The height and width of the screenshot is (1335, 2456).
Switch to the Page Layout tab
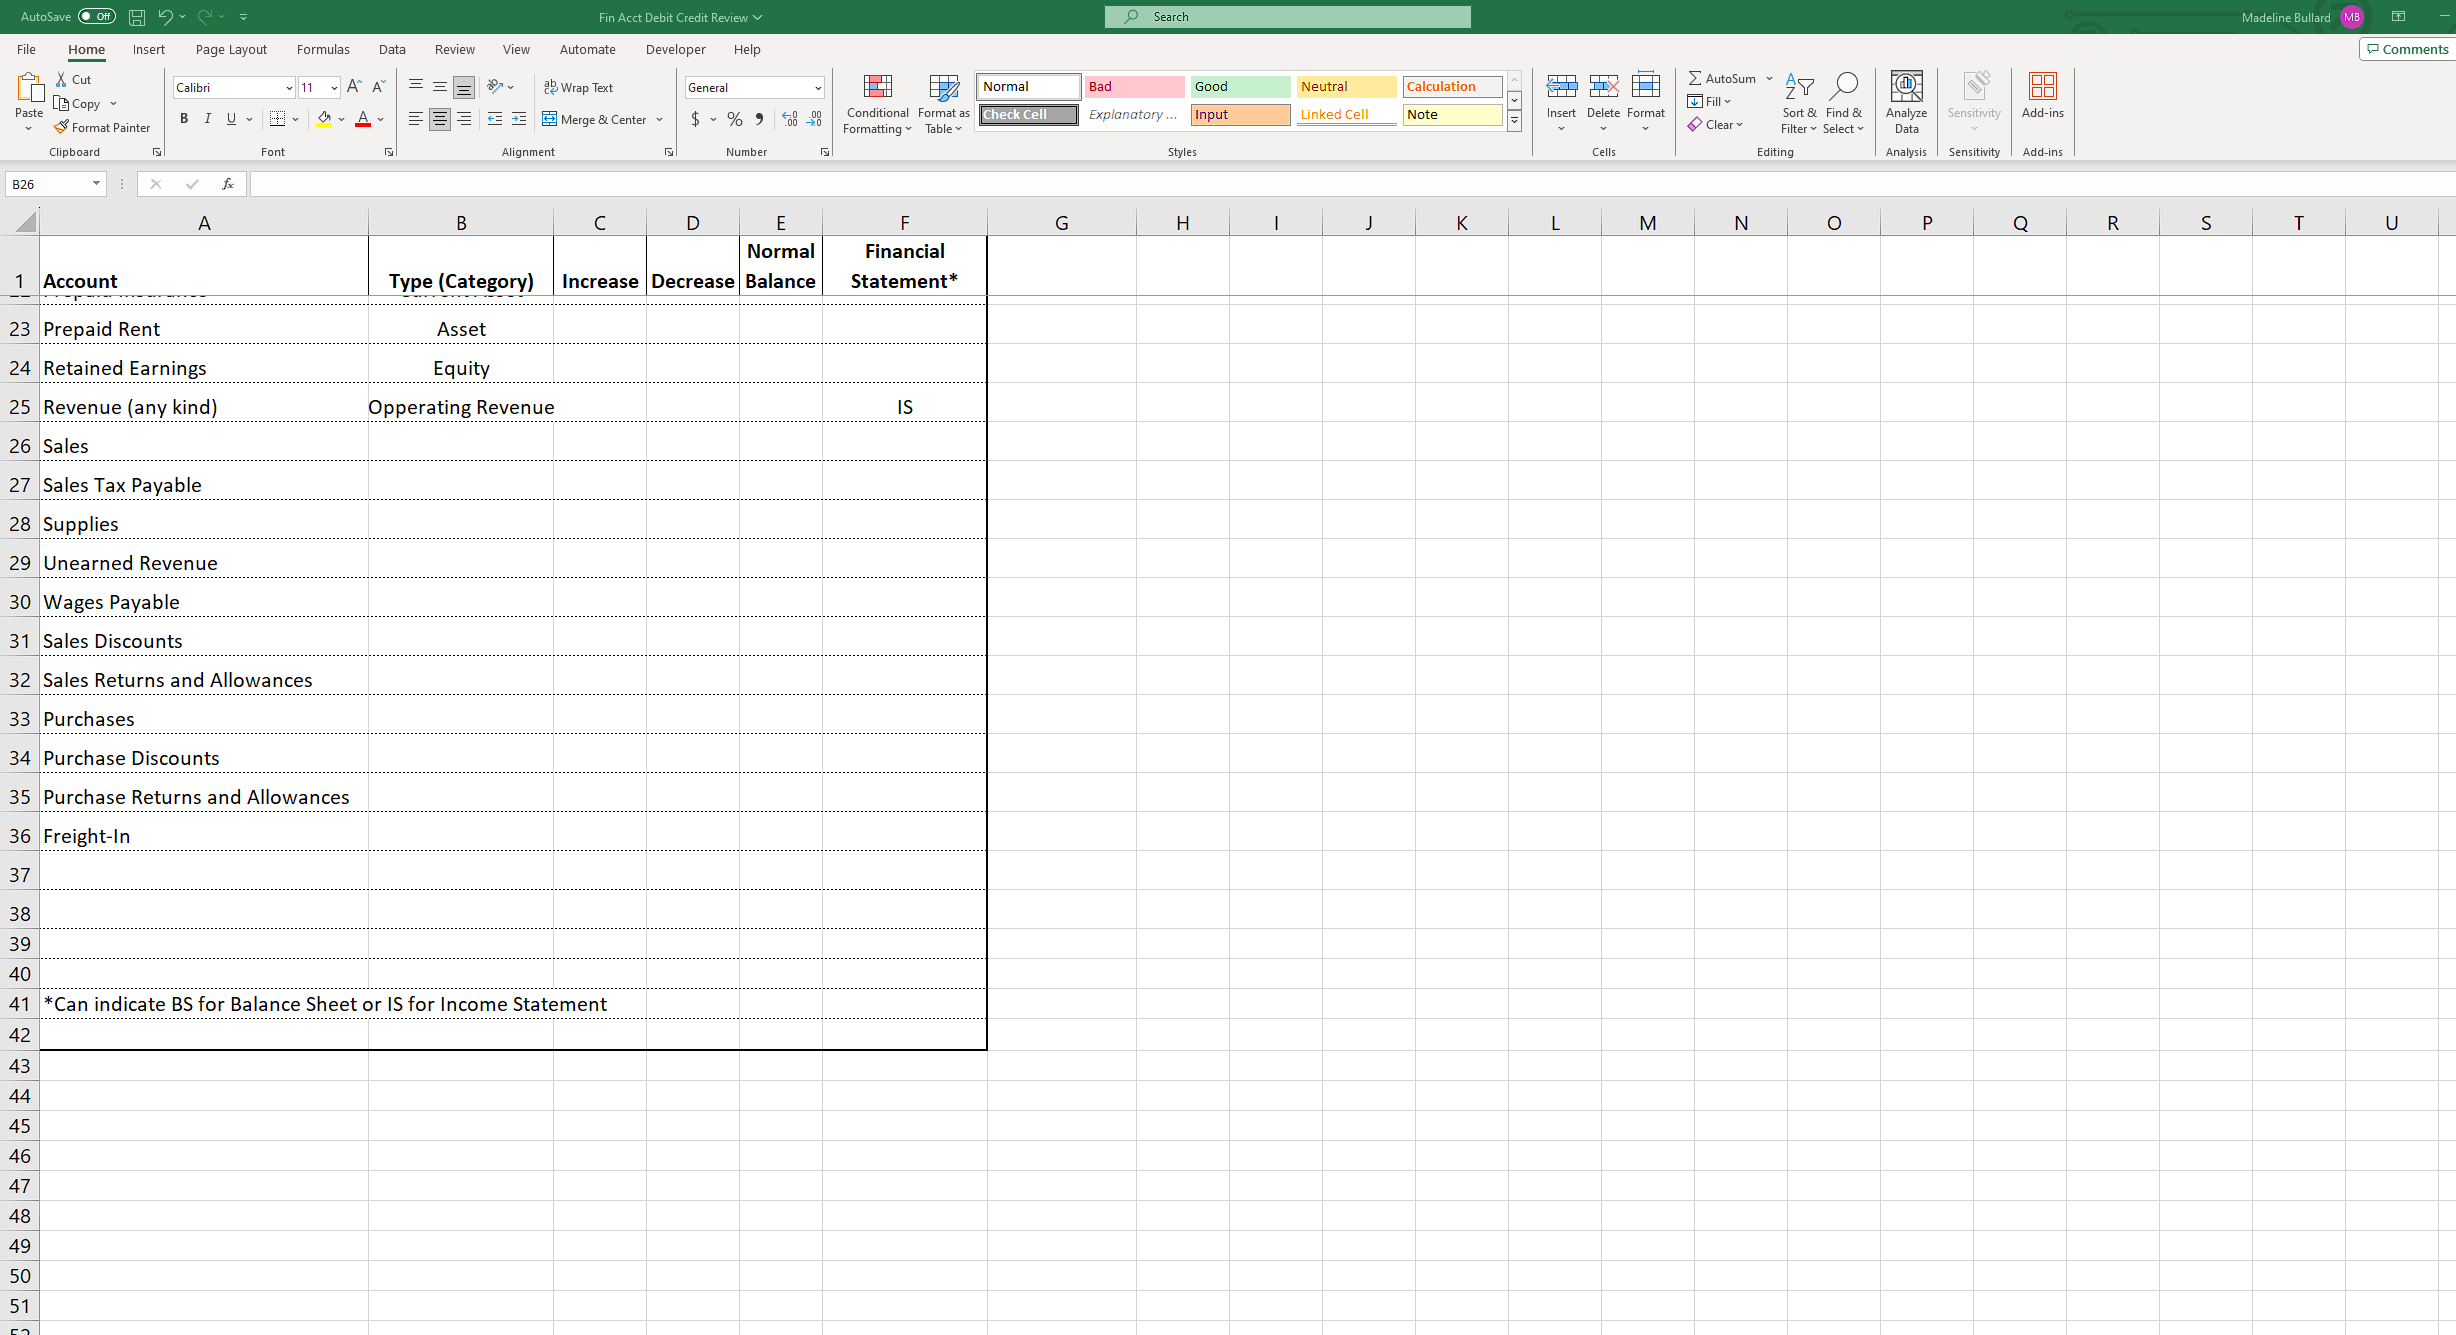[x=231, y=49]
